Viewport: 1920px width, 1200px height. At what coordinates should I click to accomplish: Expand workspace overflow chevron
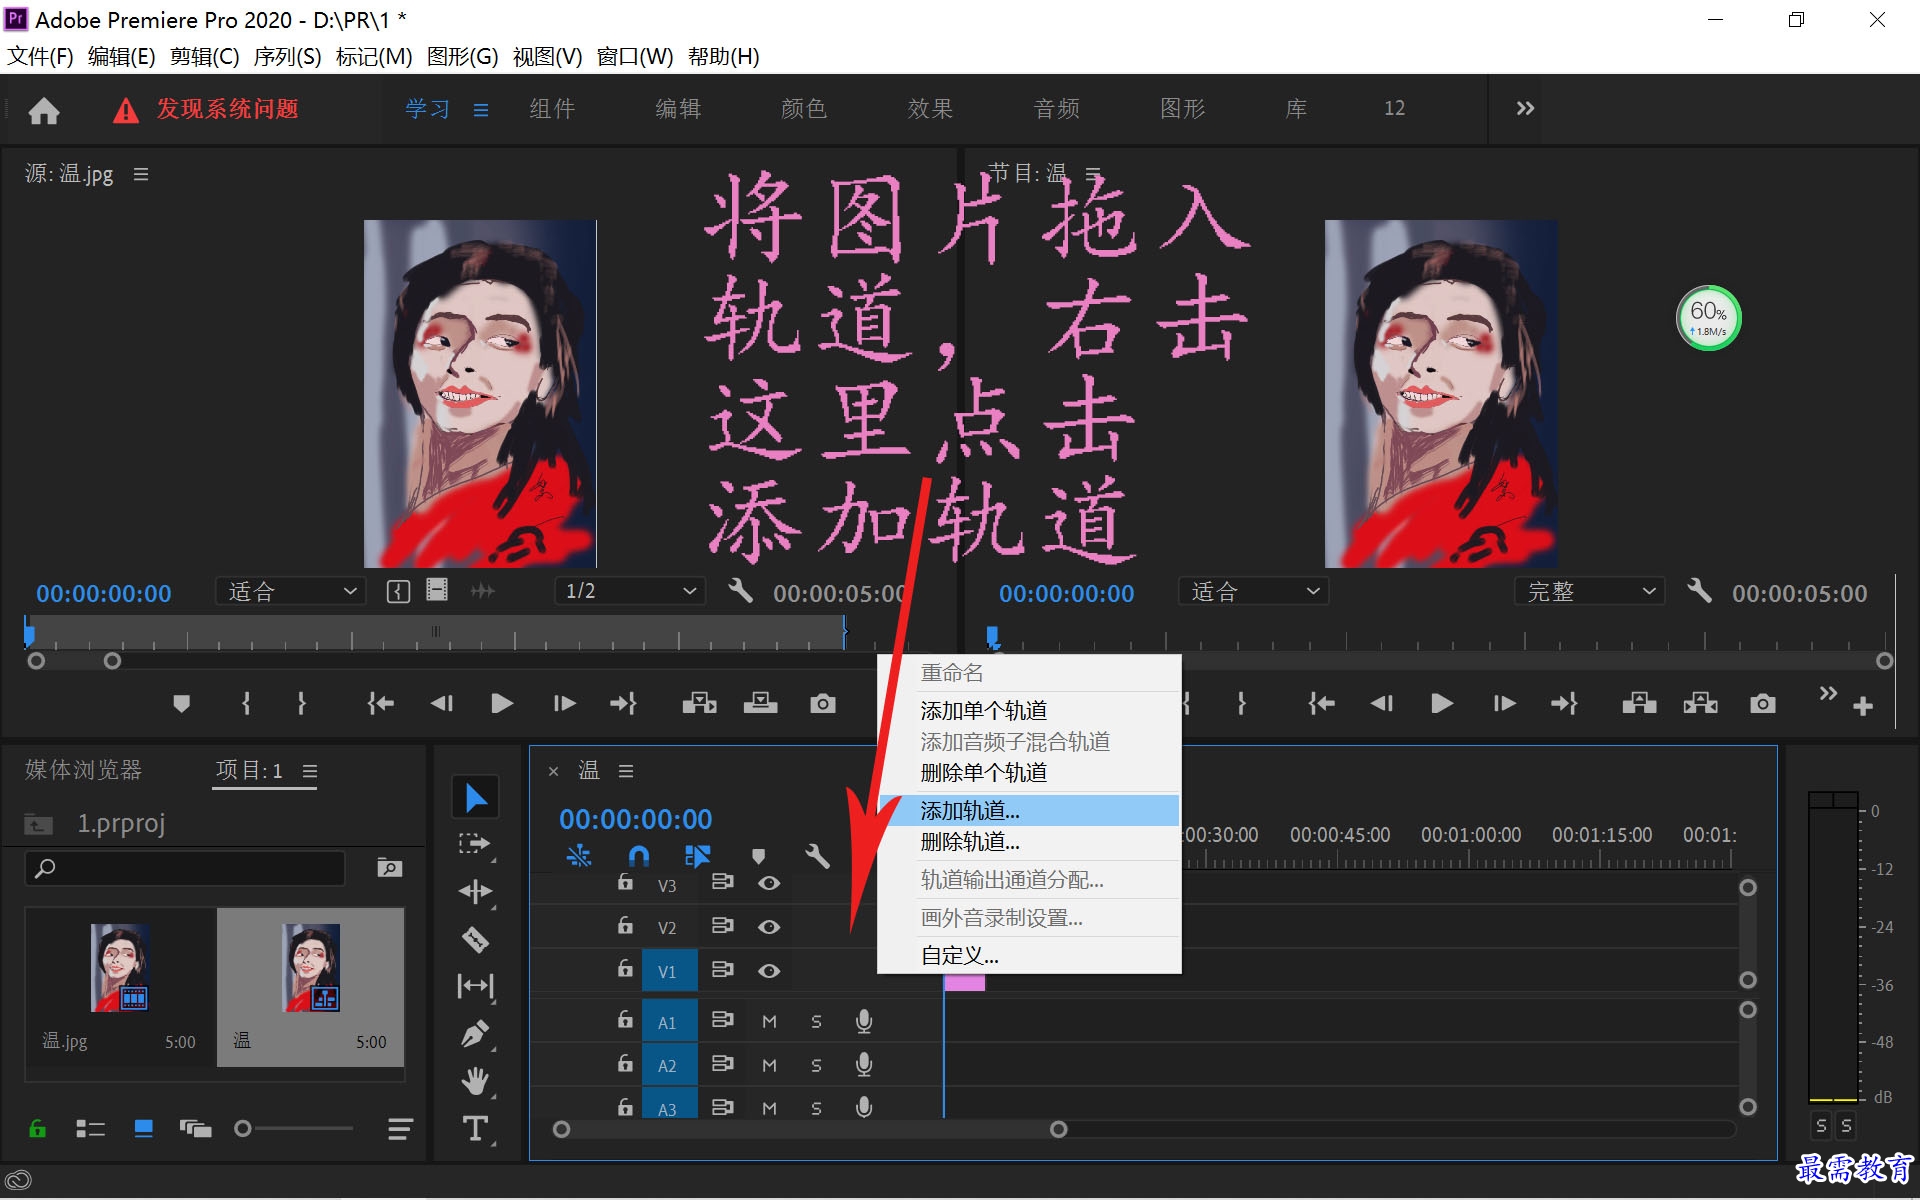[1524, 108]
